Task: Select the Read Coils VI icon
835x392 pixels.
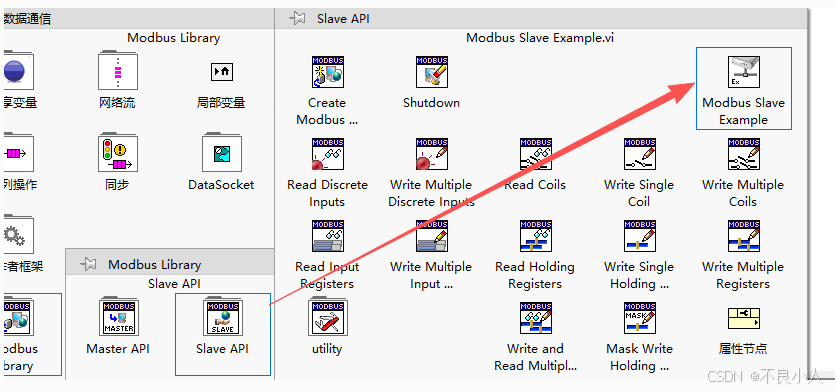Action: pos(535,154)
